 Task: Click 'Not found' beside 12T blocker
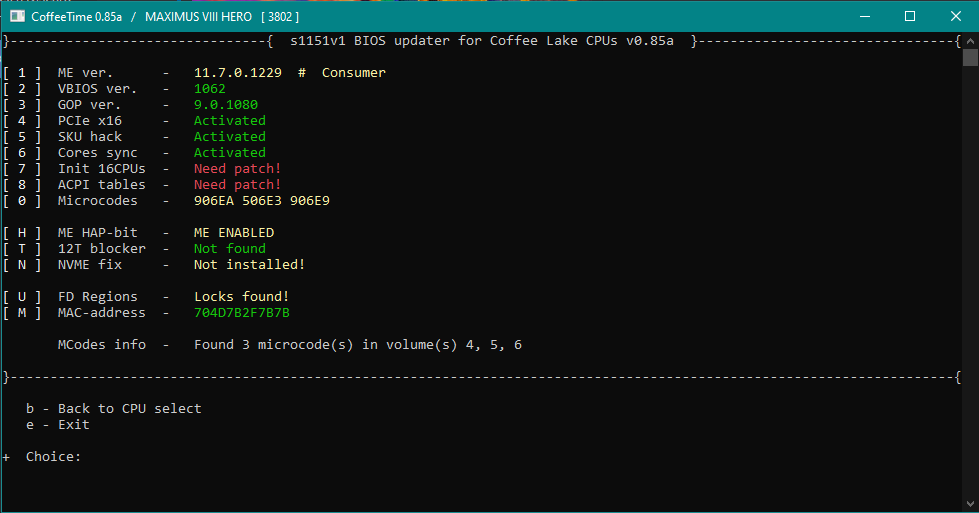tap(229, 248)
